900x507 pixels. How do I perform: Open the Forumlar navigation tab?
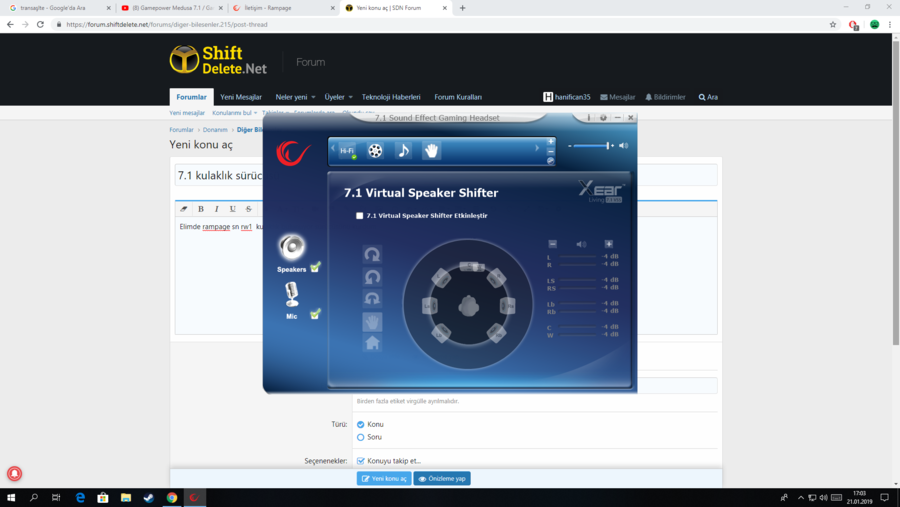click(x=191, y=97)
